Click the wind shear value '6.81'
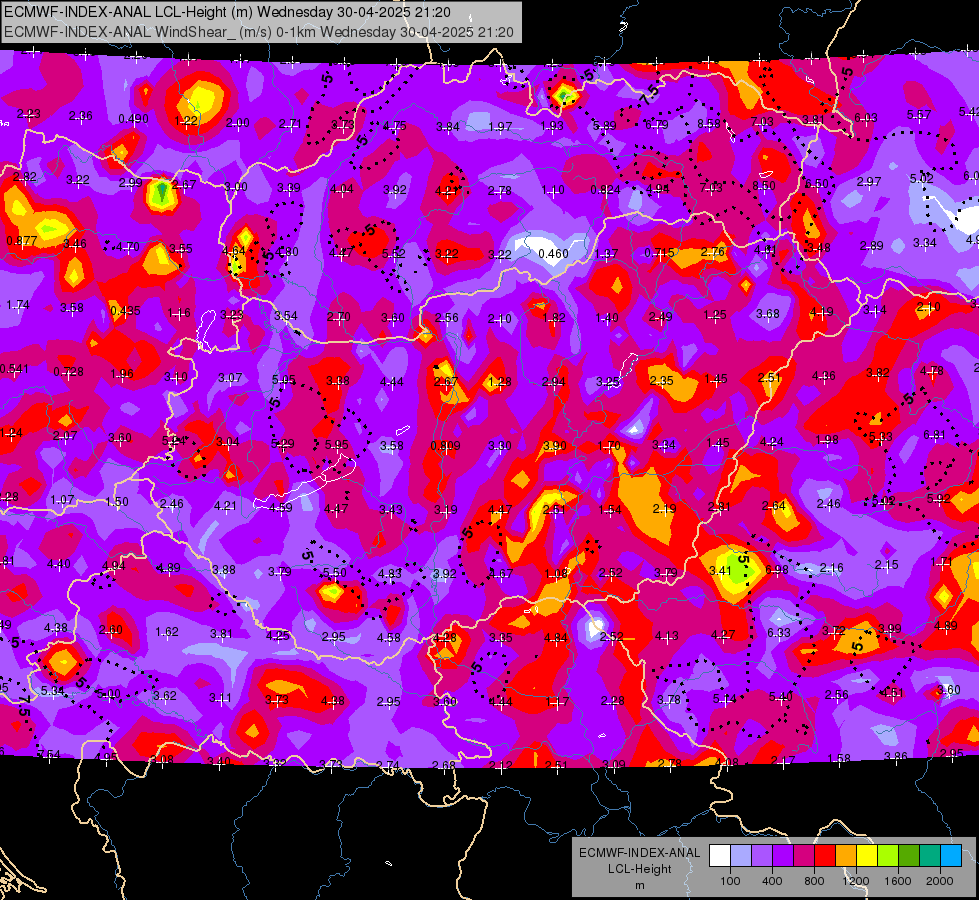 click(934, 435)
